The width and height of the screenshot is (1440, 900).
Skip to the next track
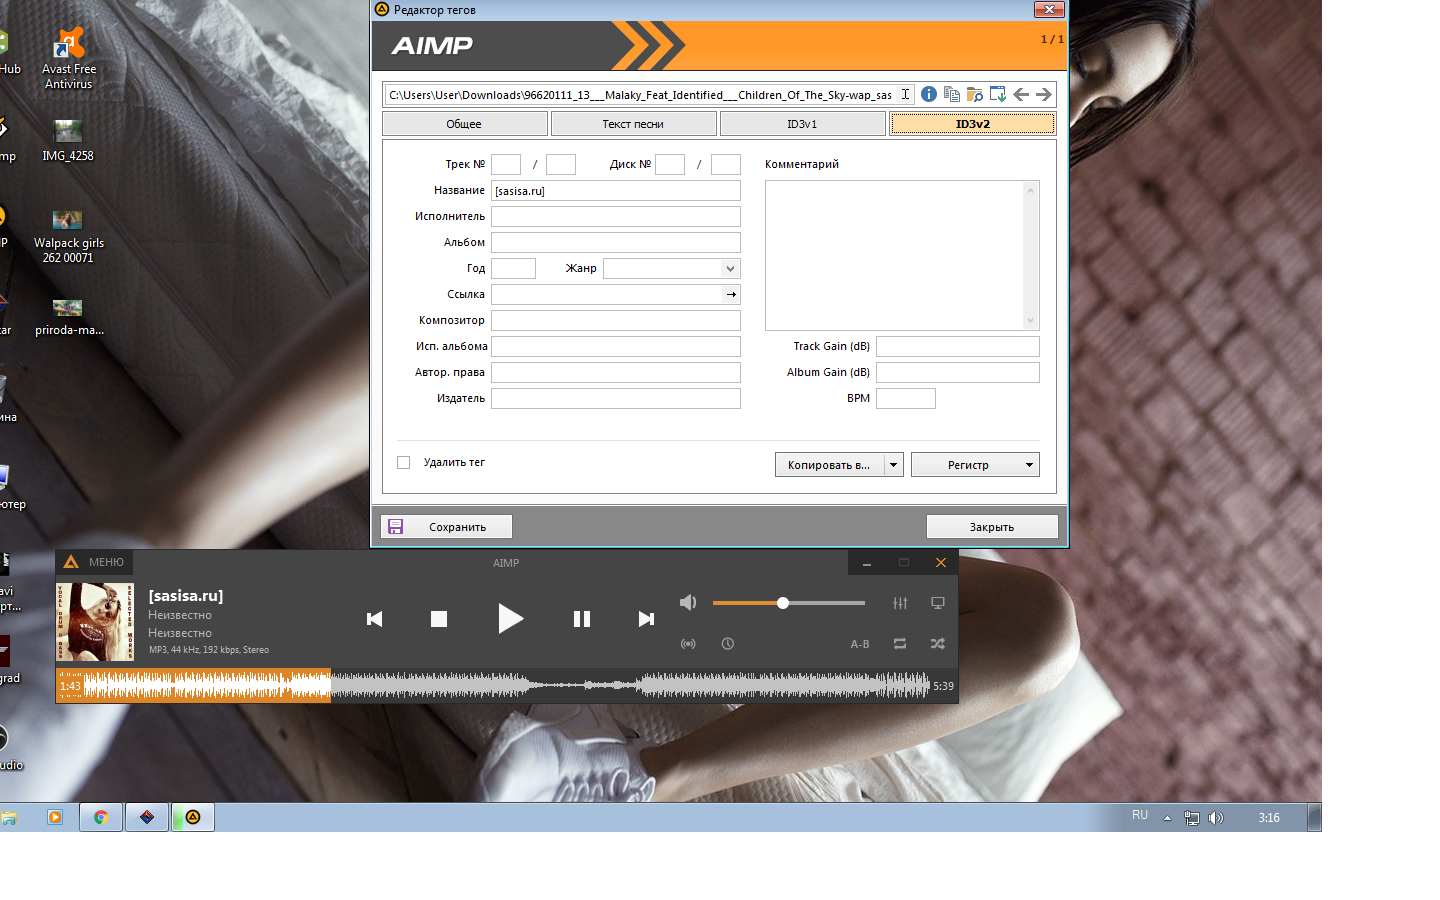[646, 619]
